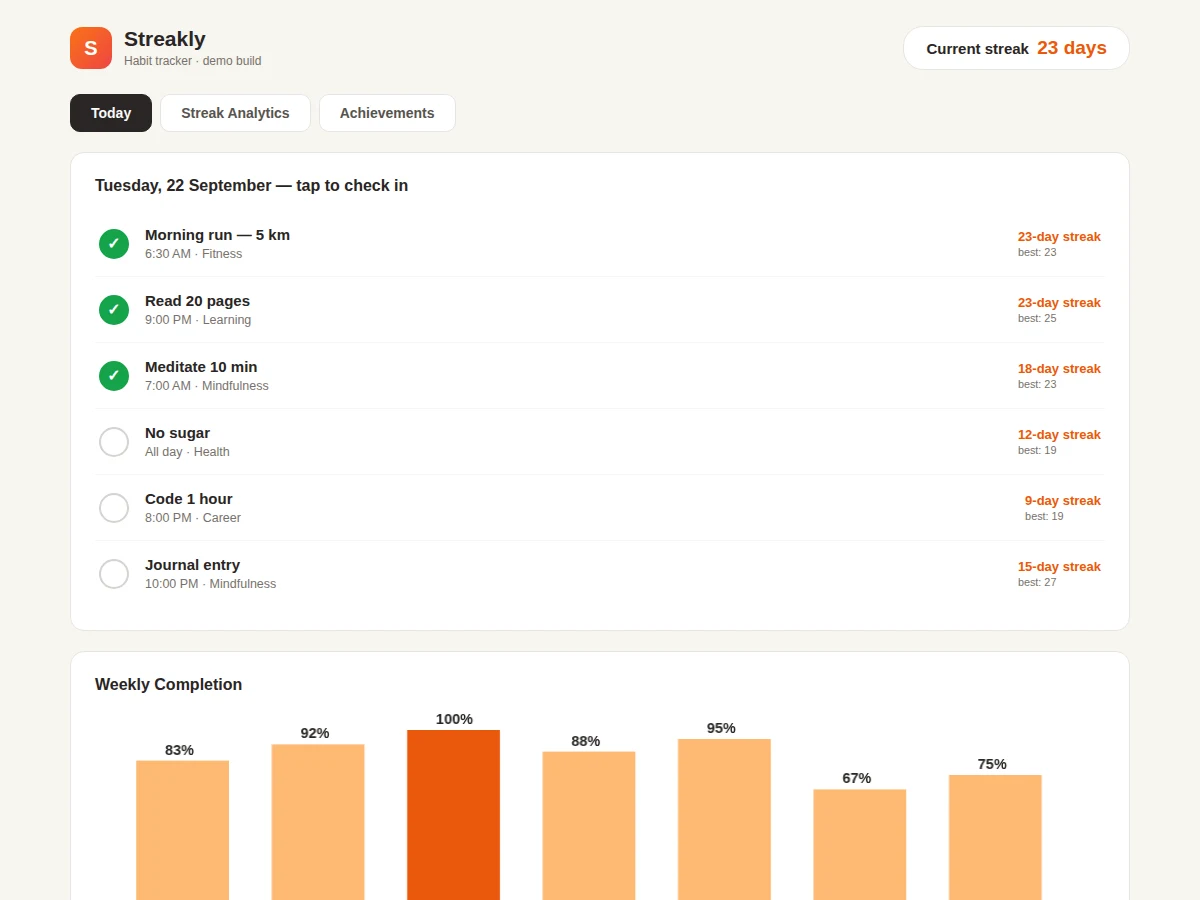The width and height of the screenshot is (1200, 900).
Task: Click the Weekly Completion heading
Action: point(168,685)
